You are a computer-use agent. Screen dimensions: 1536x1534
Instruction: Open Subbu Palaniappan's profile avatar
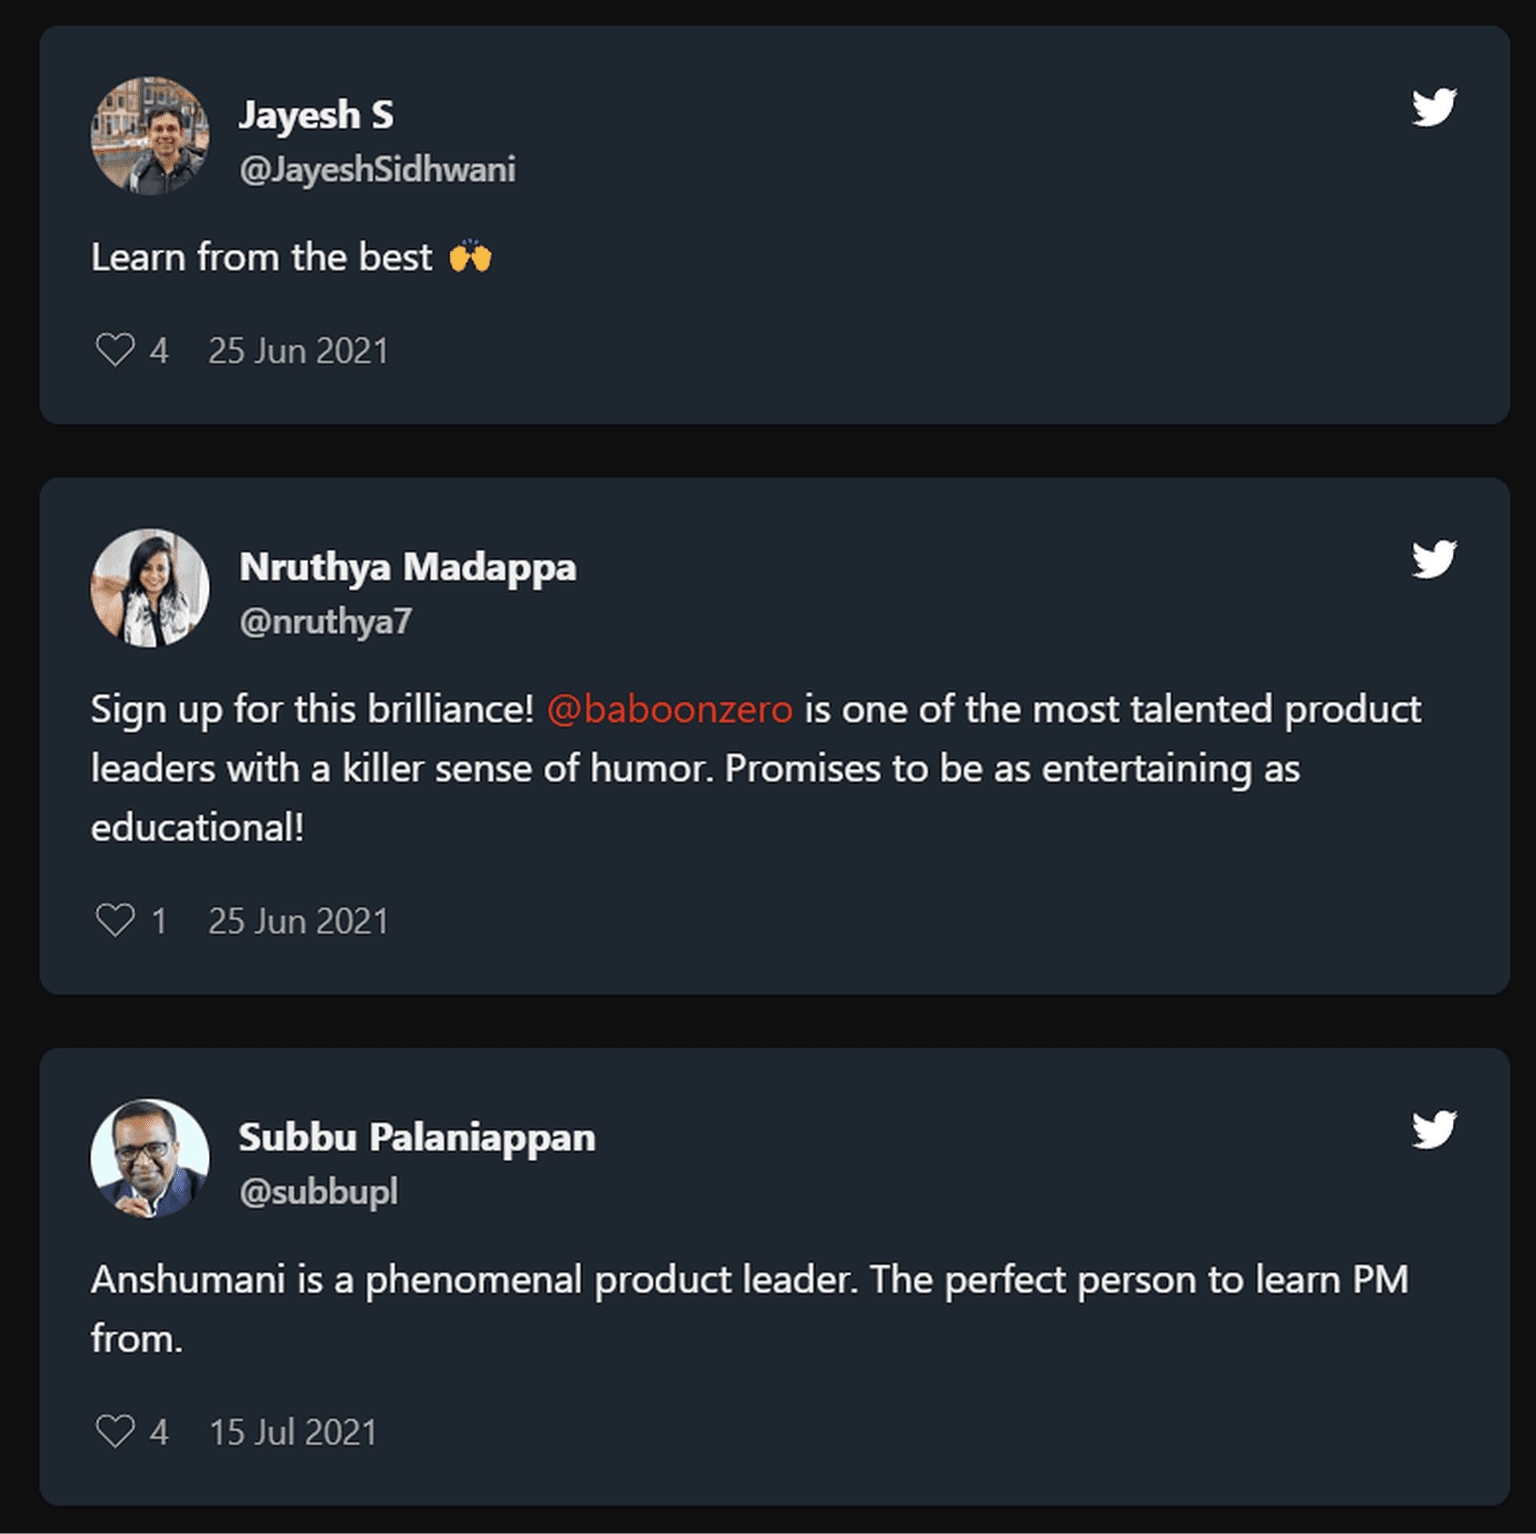(150, 1158)
